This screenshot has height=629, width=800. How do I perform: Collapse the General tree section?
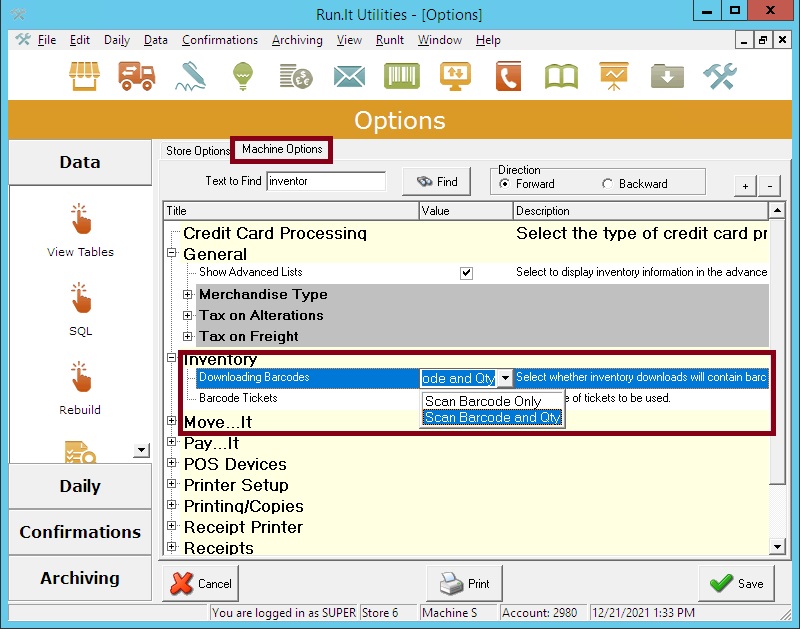(172, 253)
